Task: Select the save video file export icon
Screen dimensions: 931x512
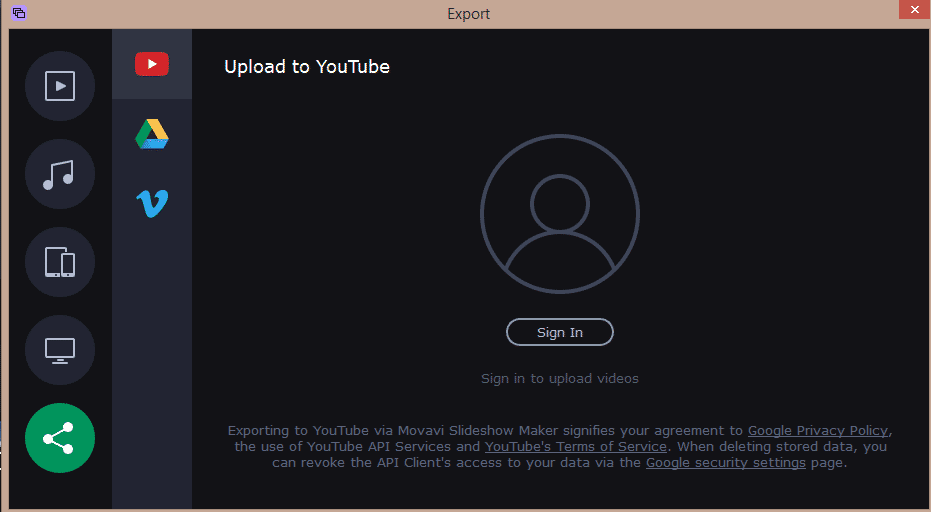Action: tap(60, 87)
